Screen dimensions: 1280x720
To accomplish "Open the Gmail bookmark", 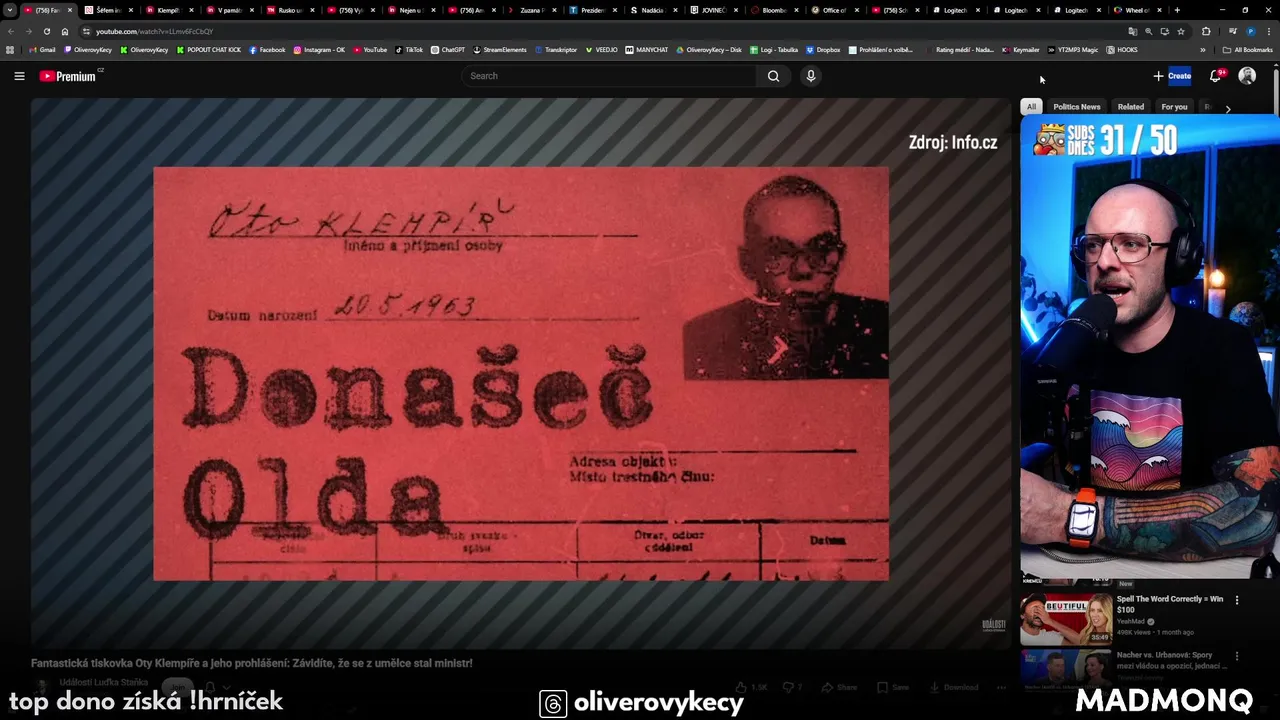I will (x=43, y=50).
